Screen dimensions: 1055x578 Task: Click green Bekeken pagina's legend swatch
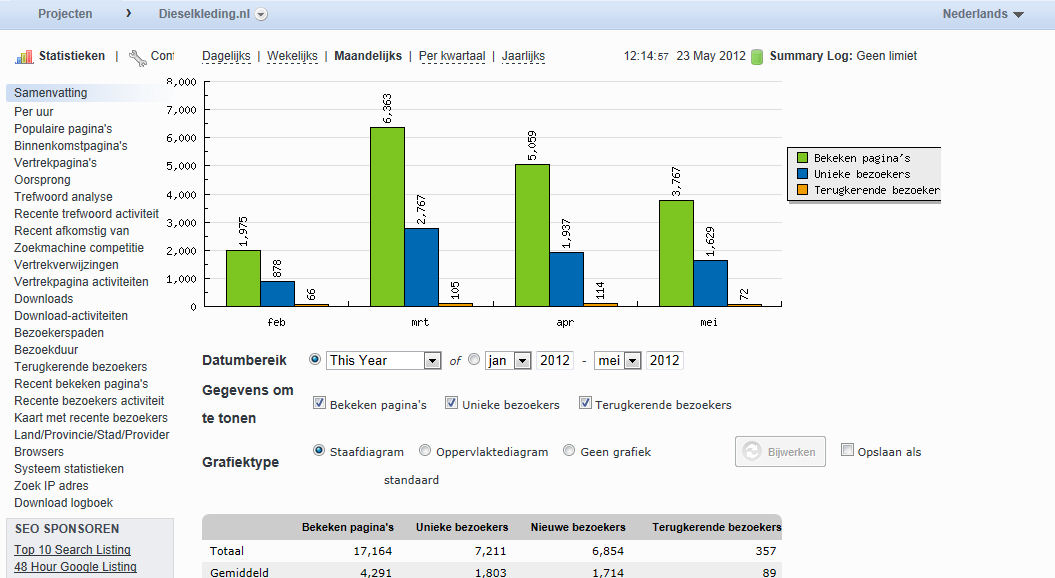click(x=802, y=157)
